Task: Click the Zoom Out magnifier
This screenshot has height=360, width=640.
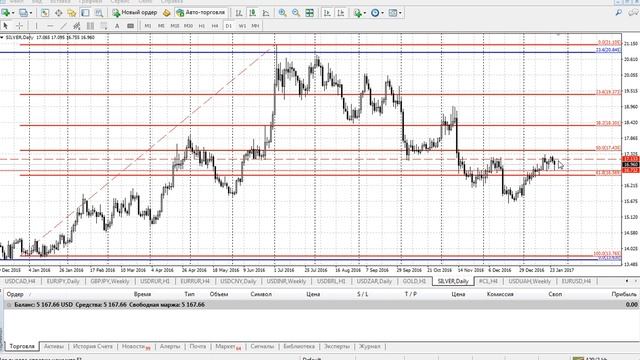Action: pos(296,13)
